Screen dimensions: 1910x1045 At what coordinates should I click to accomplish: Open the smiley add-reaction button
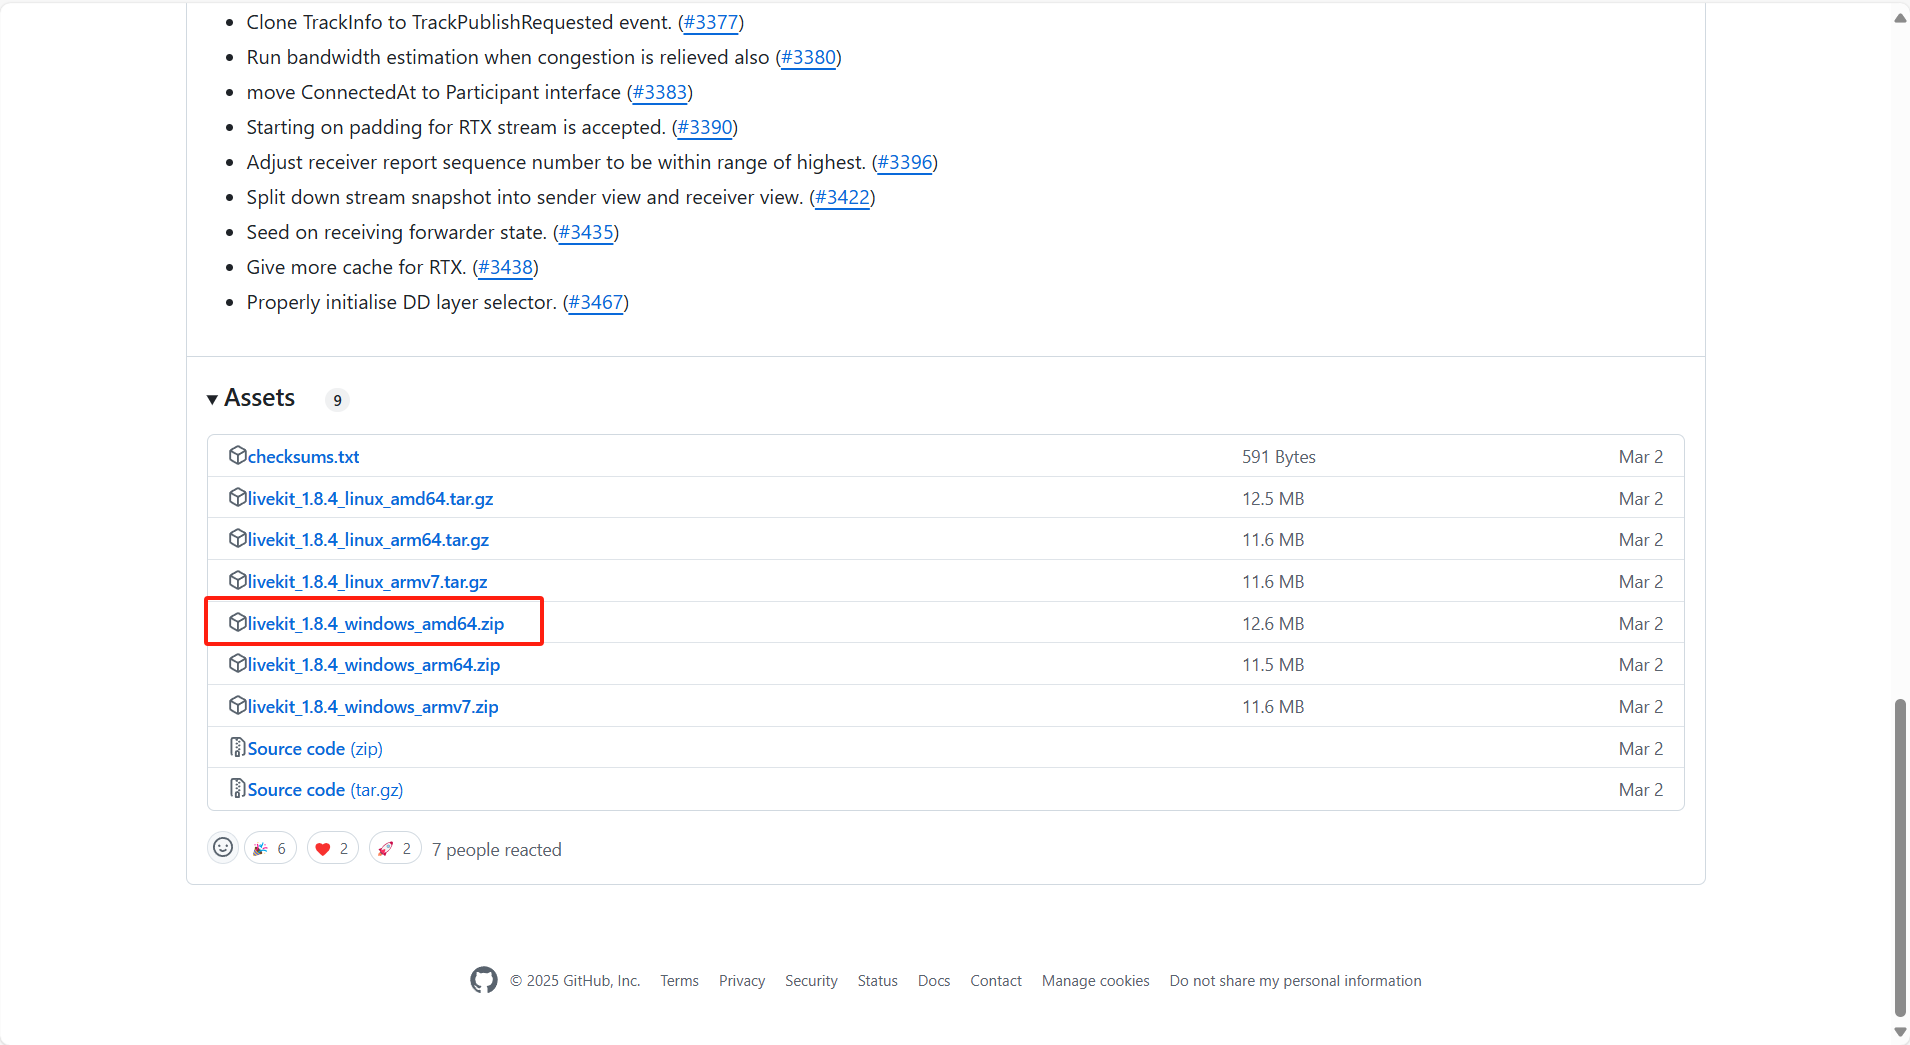point(223,848)
